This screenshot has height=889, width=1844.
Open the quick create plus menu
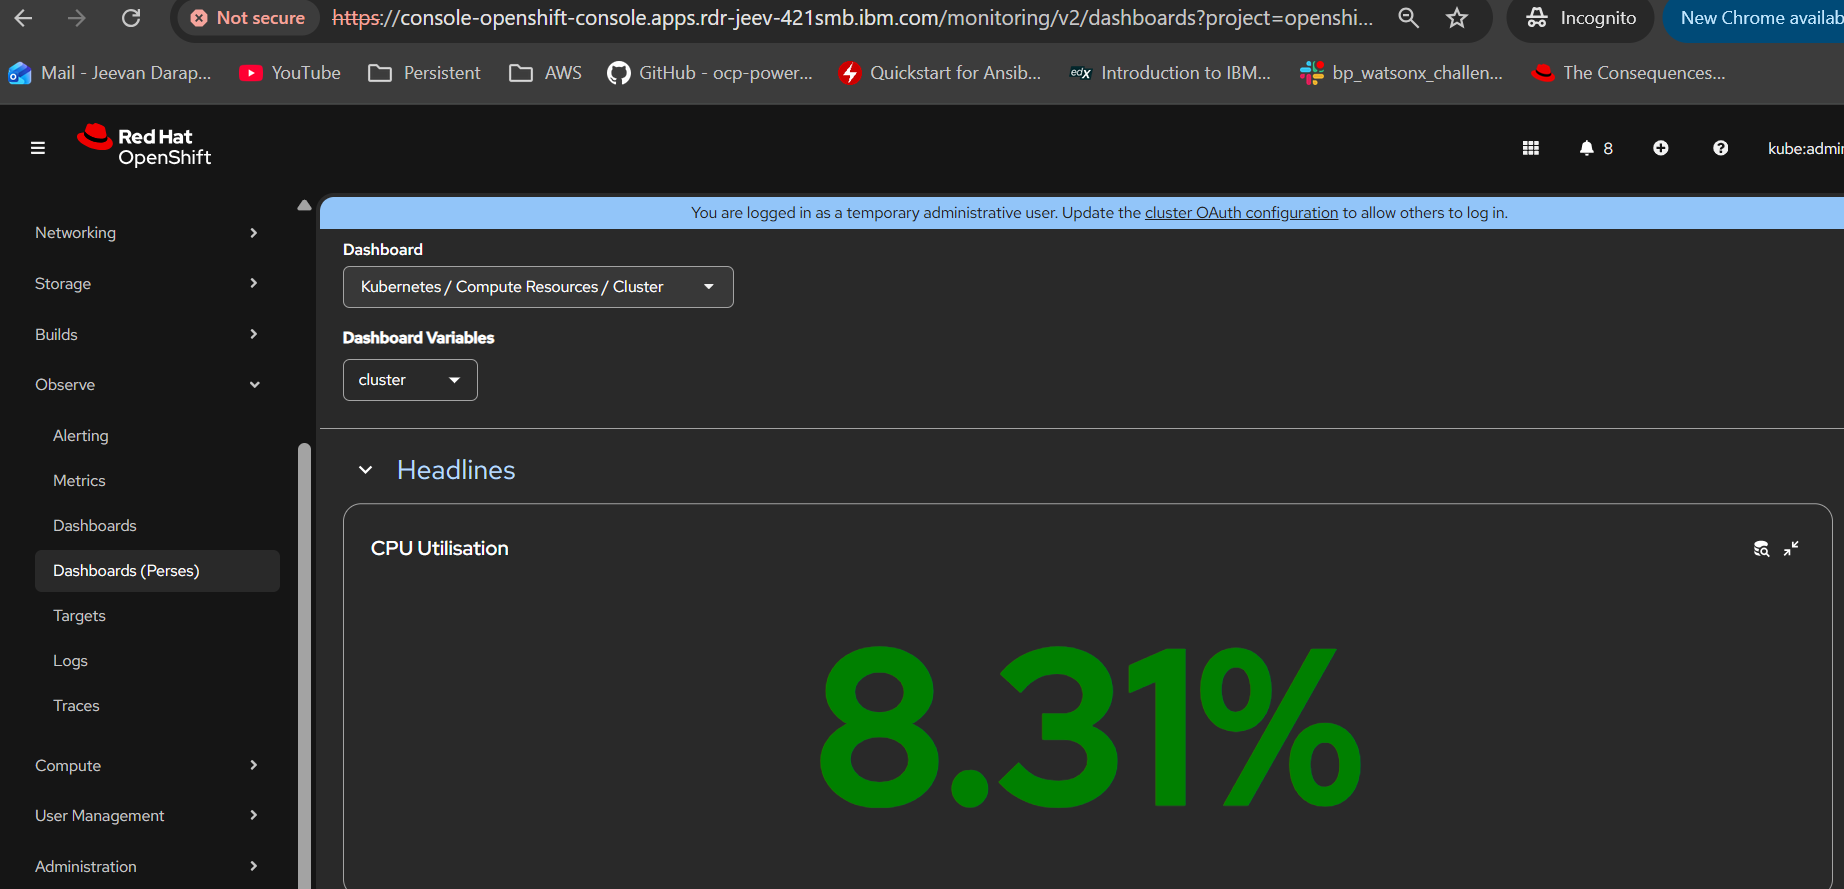[1660, 148]
